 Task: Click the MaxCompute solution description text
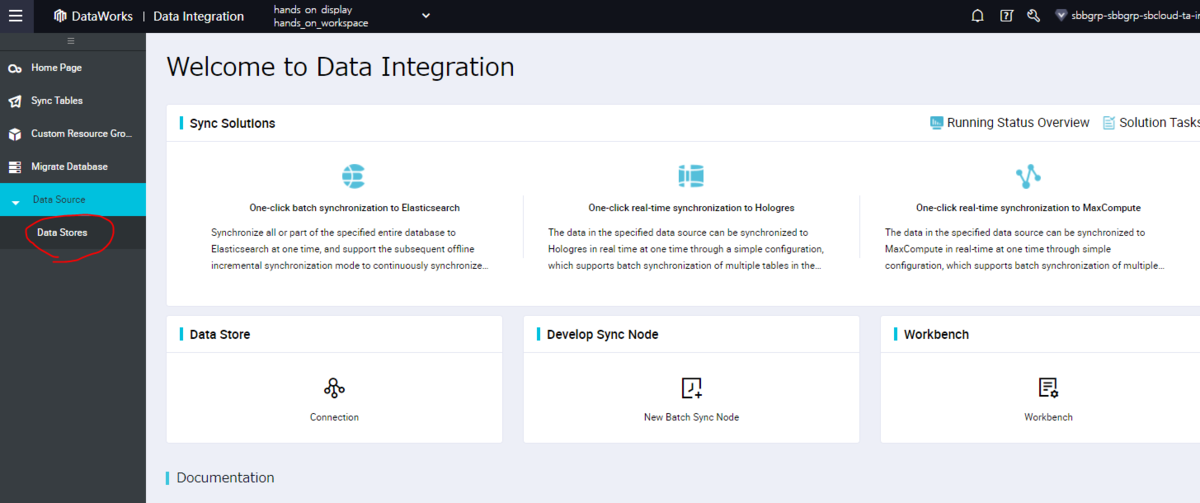(1025, 249)
